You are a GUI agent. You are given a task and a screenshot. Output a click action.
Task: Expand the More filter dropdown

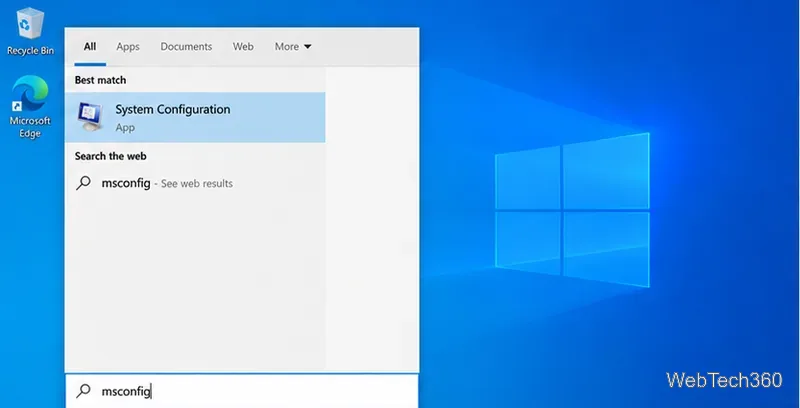point(293,46)
